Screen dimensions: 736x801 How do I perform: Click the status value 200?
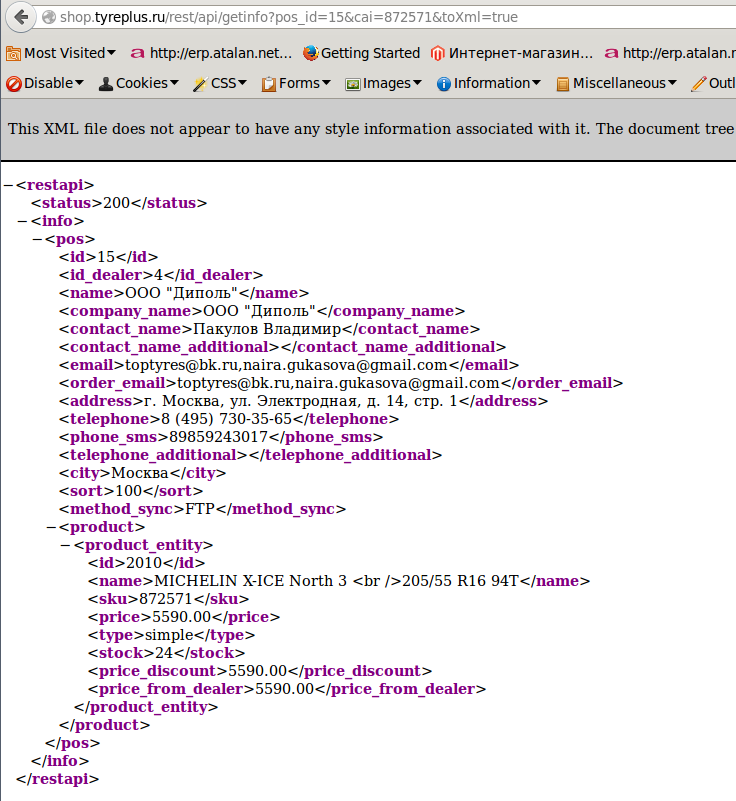click(116, 203)
